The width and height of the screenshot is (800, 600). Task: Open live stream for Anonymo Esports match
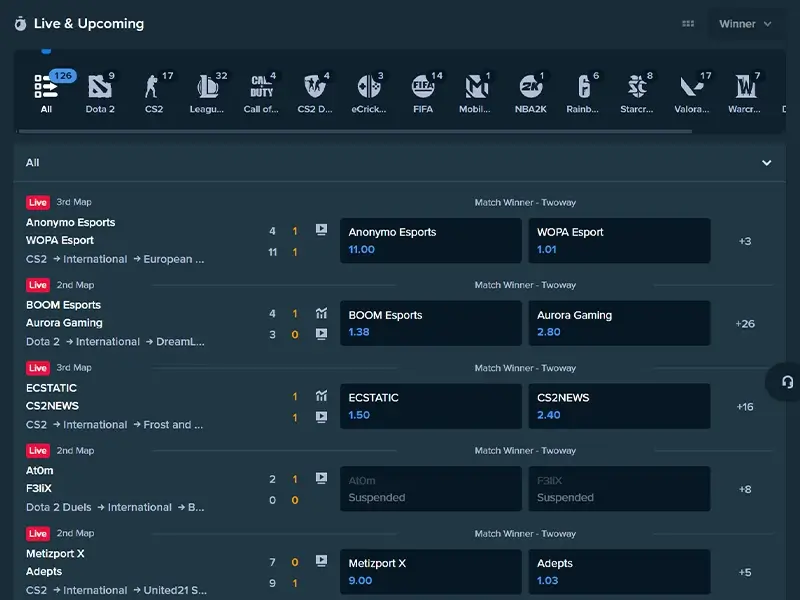pos(321,230)
